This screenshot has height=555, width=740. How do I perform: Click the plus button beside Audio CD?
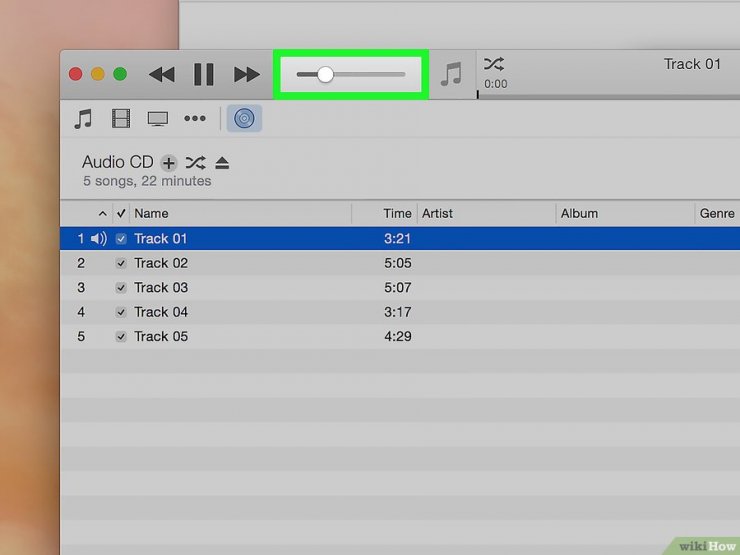tap(168, 163)
